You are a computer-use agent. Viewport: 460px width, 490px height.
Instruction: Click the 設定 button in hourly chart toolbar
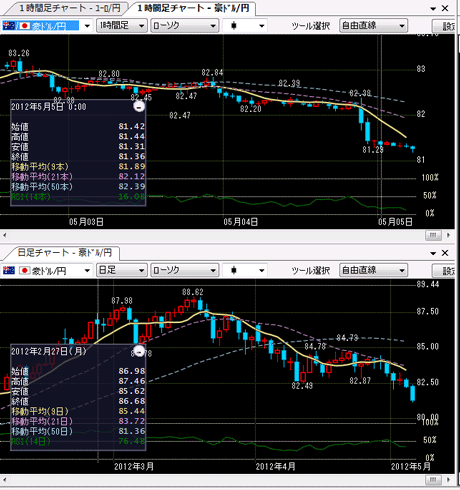445,26
